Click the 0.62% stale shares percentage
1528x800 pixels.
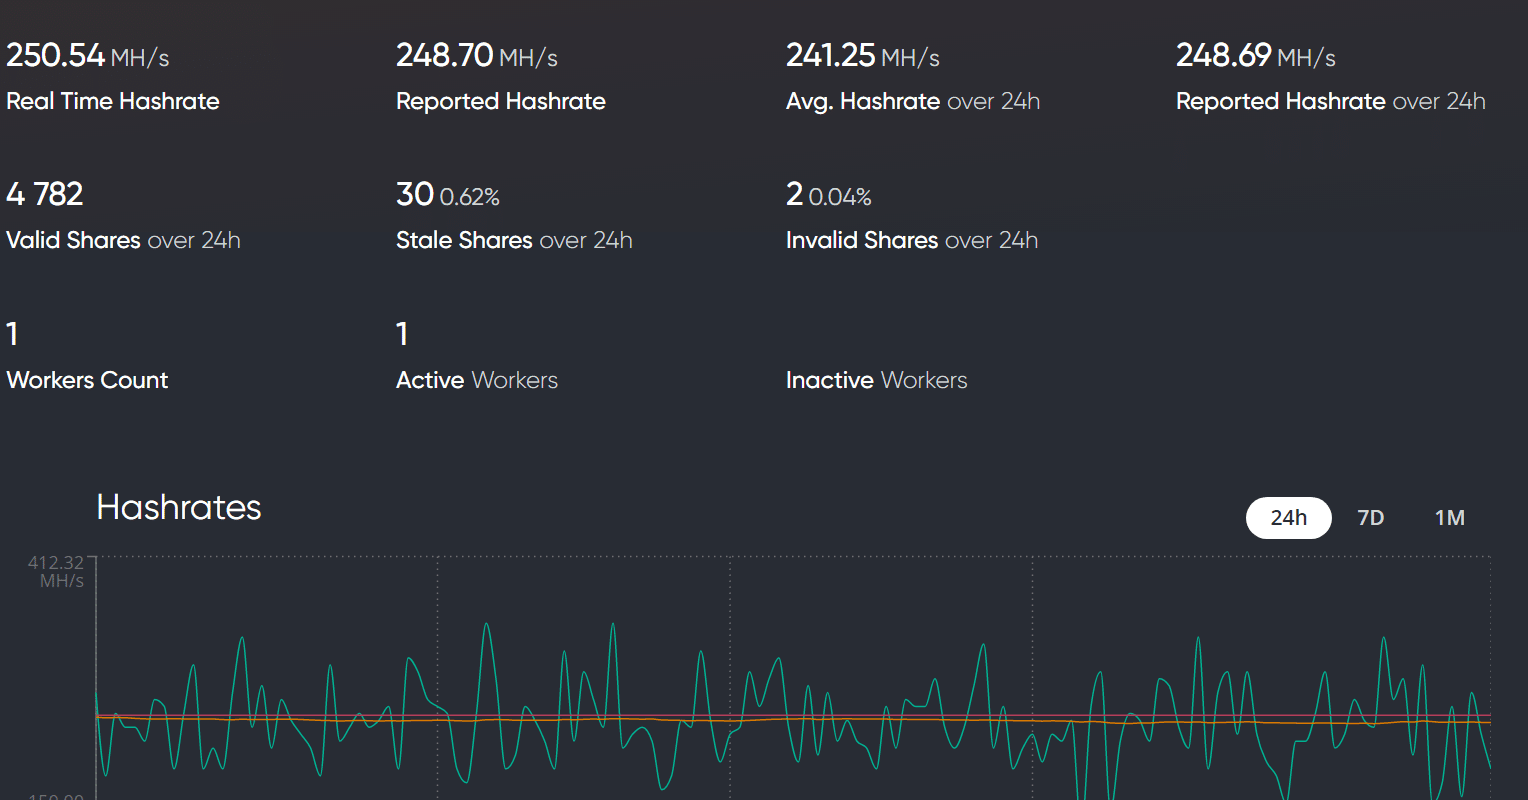(470, 197)
